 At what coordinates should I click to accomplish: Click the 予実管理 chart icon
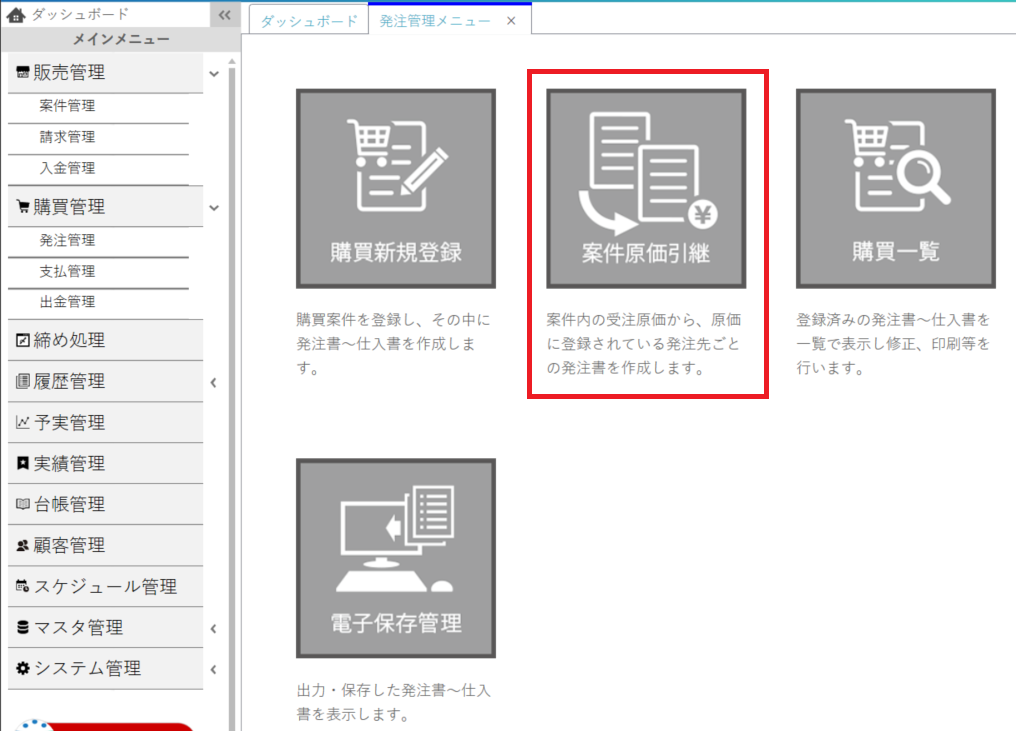[x=23, y=423]
